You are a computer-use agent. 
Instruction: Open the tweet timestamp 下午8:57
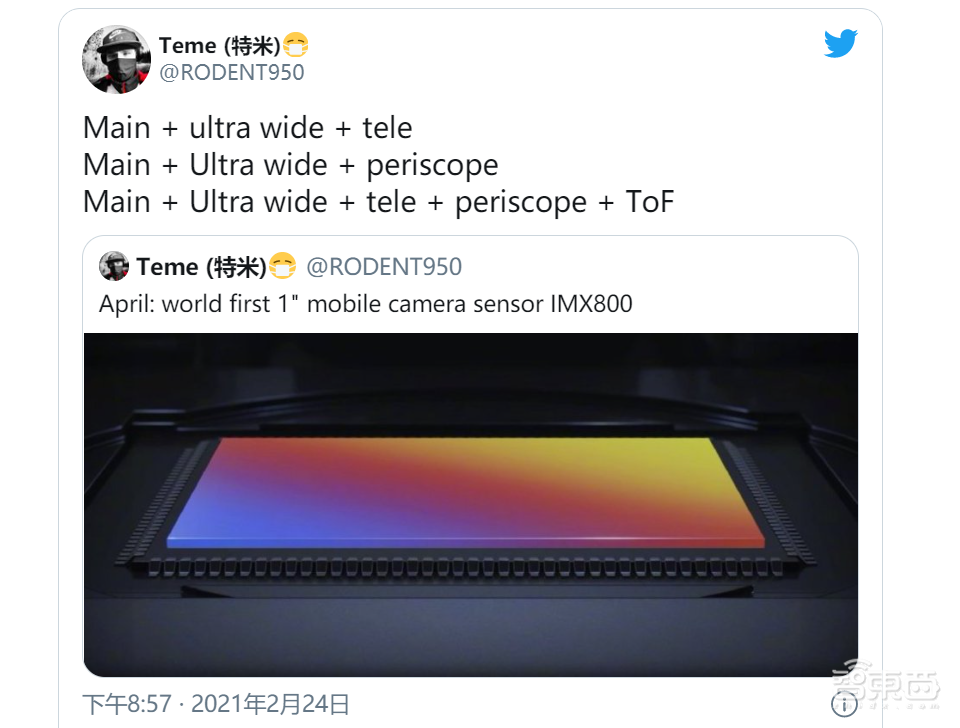click(x=127, y=704)
